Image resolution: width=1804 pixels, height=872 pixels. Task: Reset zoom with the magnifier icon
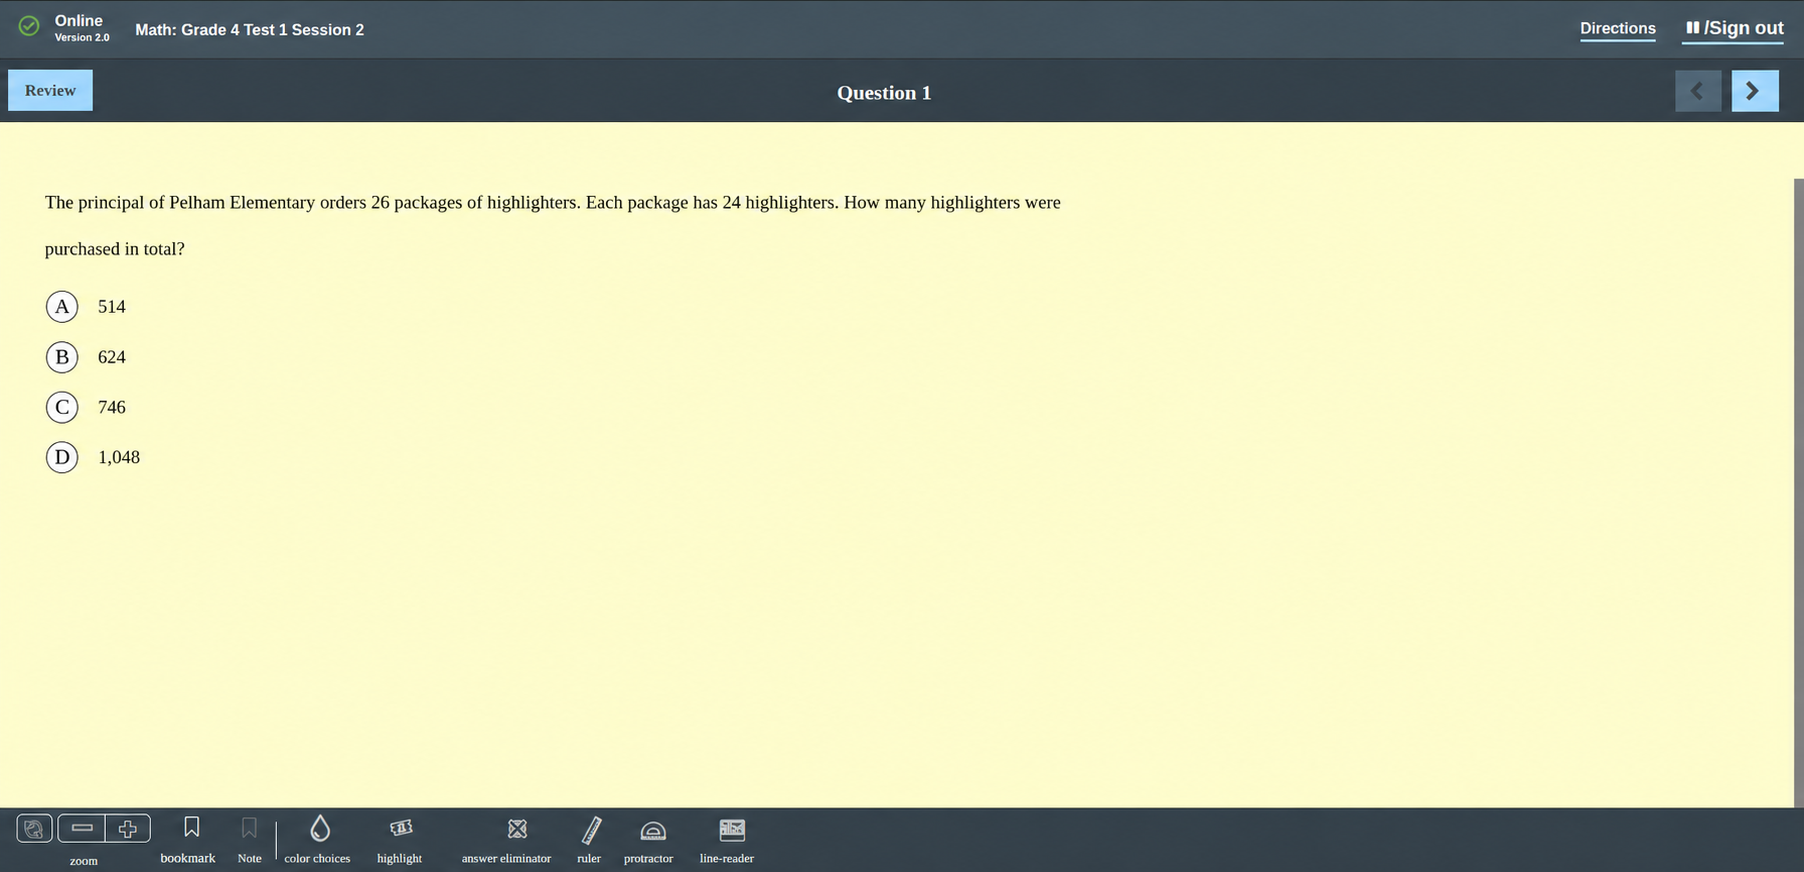coord(34,828)
